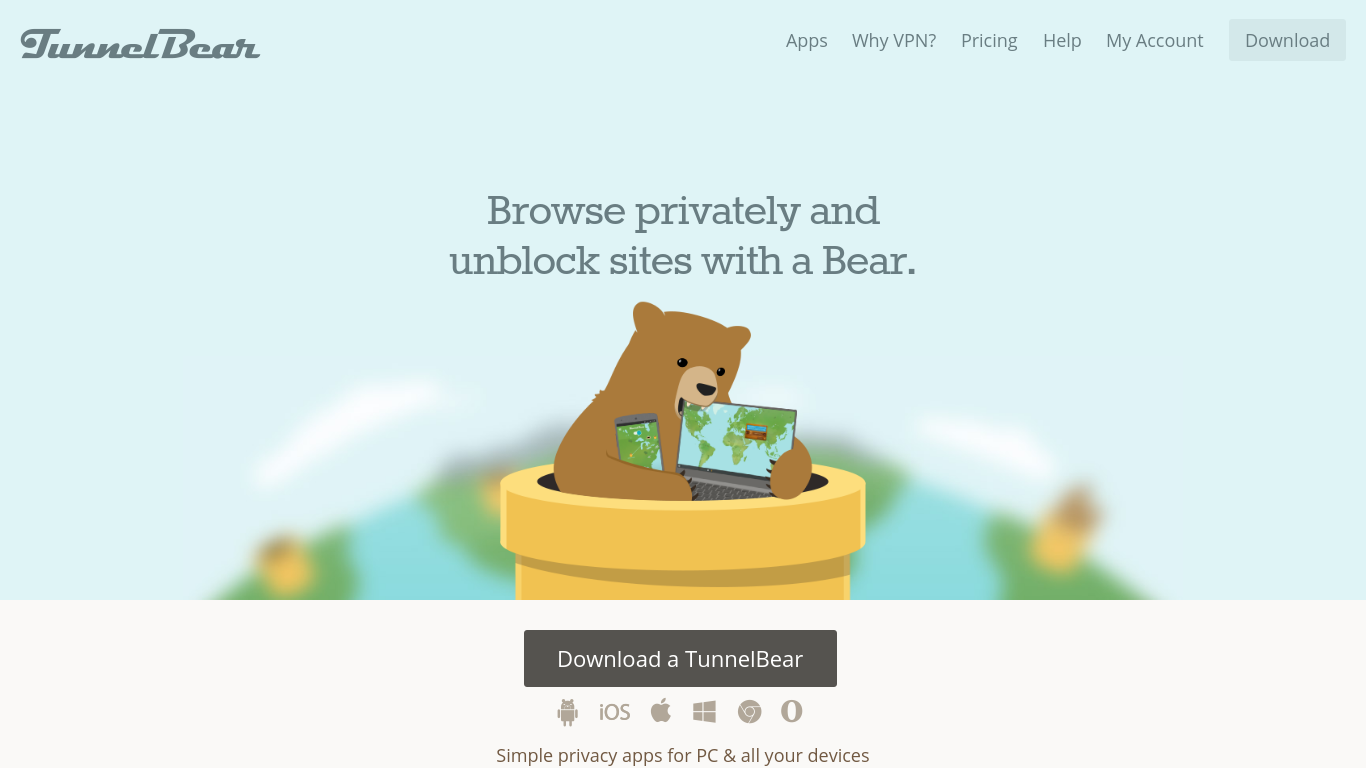Viewport: 1366px width, 768px height.
Task: Open the Why VPN? page
Action: tap(894, 40)
